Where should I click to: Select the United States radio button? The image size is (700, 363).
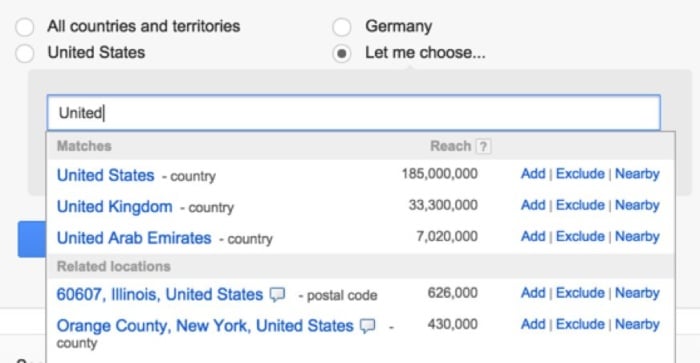point(25,54)
